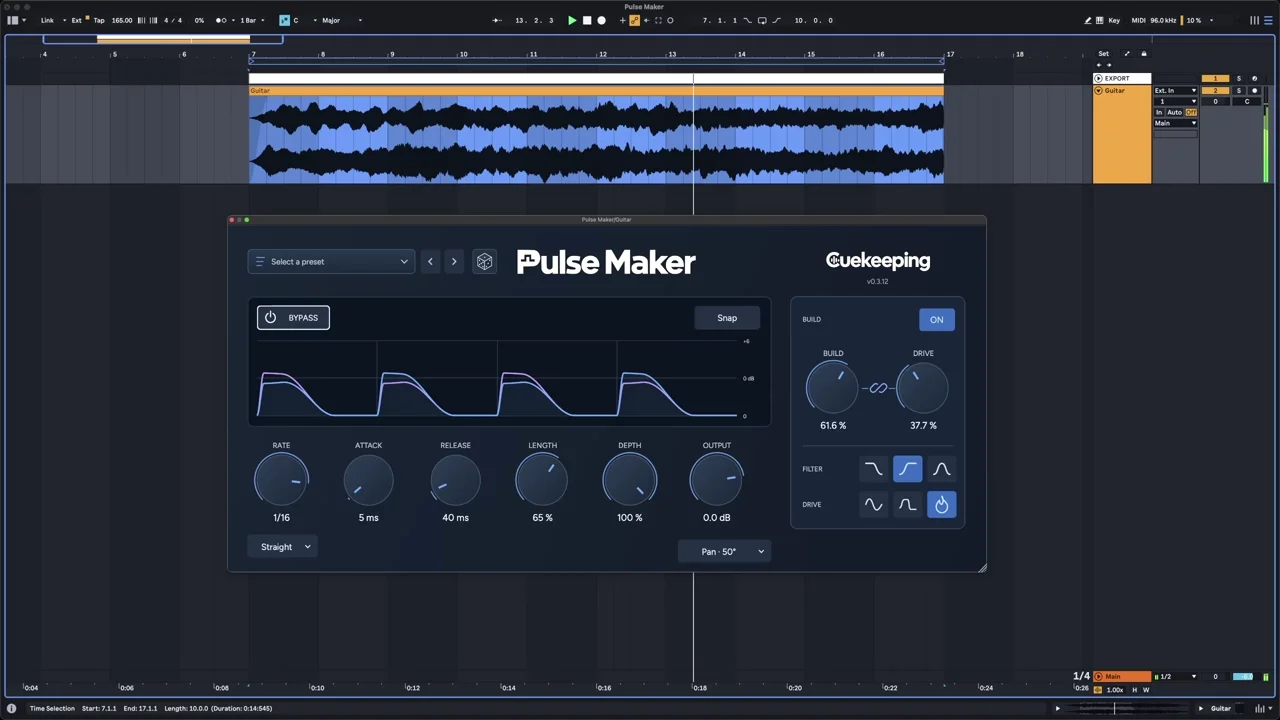The image size is (1280, 720).
Task: Go to previous preset with left chevron
Action: [x=430, y=261]
